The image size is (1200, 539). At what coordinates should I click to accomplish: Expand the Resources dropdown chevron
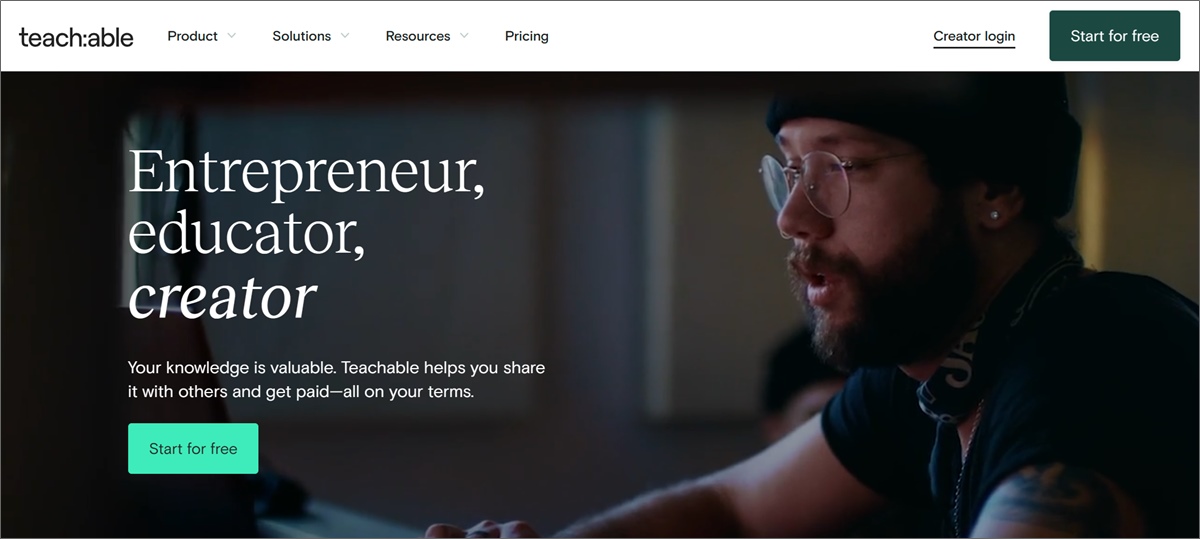pyautogui.click(x=463, y=36)
